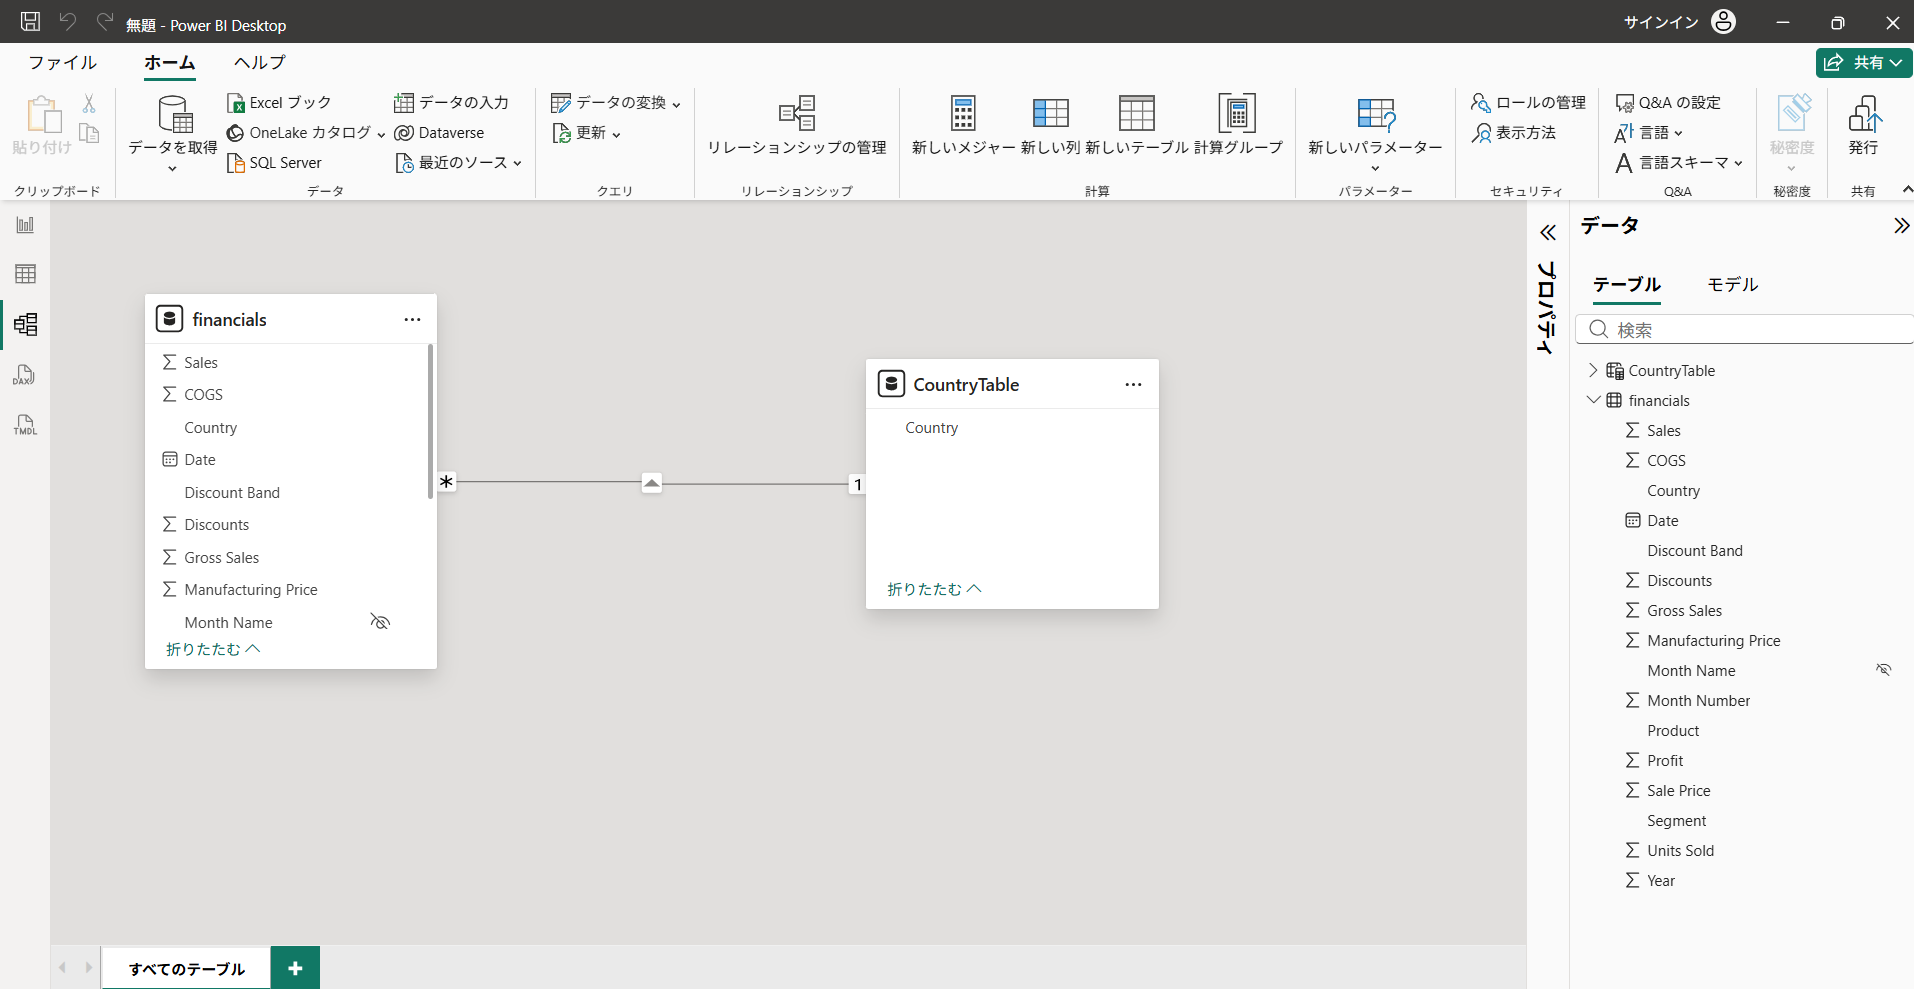This screenshot has width=1914, height=989.
Task: Open ロールの管理 for security roles
Action: pos(1528,103)
